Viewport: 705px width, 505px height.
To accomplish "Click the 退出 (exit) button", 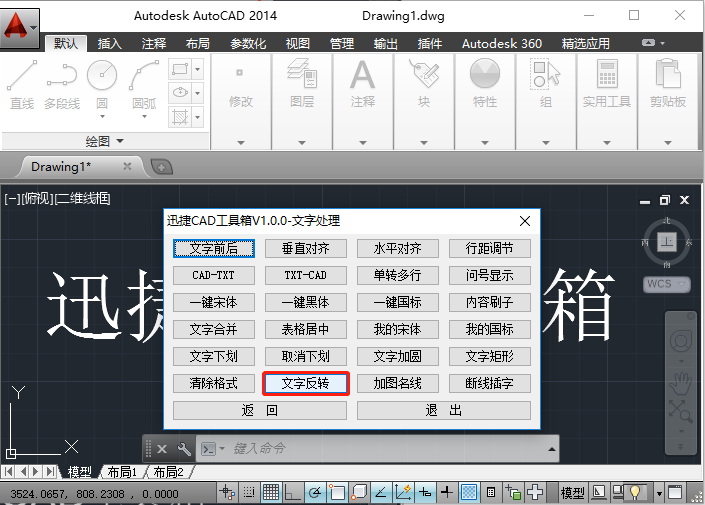I will (x=444, y=410).
